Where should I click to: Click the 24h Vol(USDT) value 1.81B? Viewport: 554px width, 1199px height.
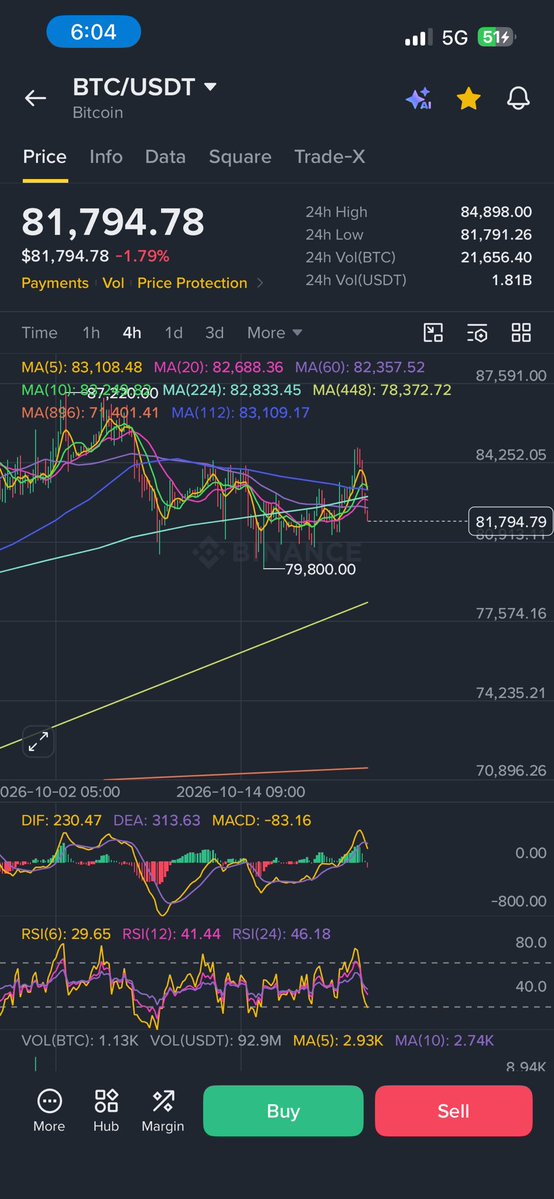pos(511,280)
